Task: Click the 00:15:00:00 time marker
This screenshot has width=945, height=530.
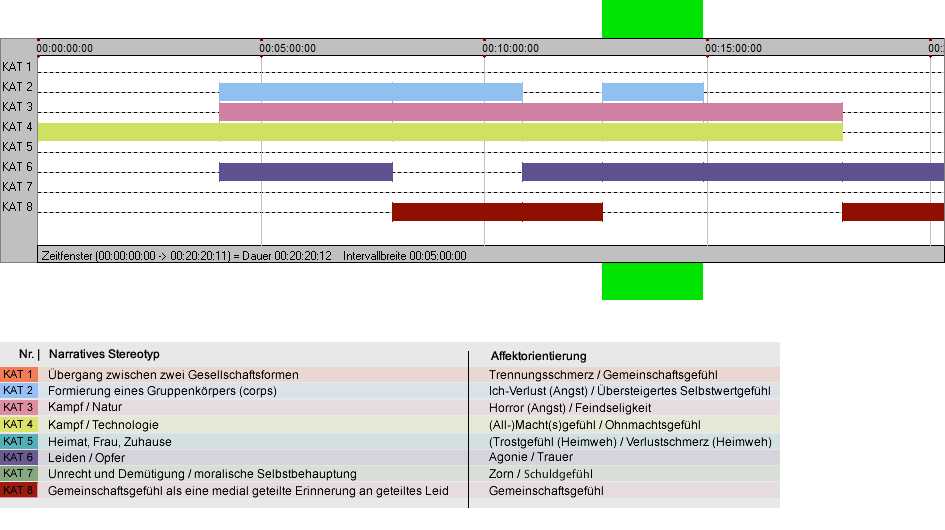Action: pos(733,48)
